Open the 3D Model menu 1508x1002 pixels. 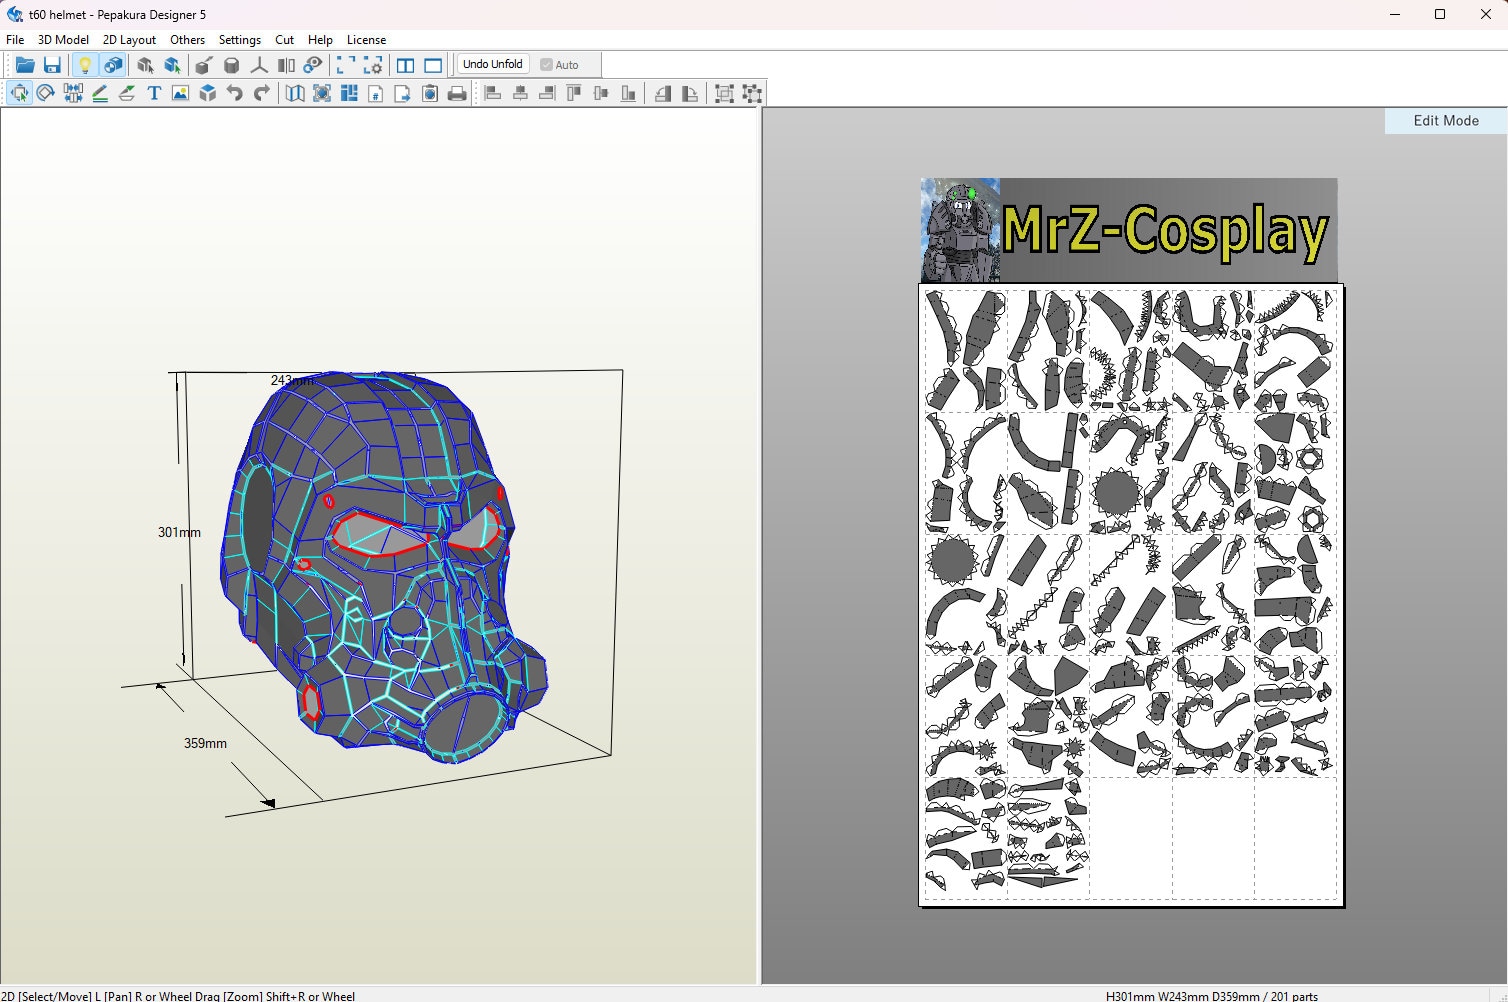point(62,39)
